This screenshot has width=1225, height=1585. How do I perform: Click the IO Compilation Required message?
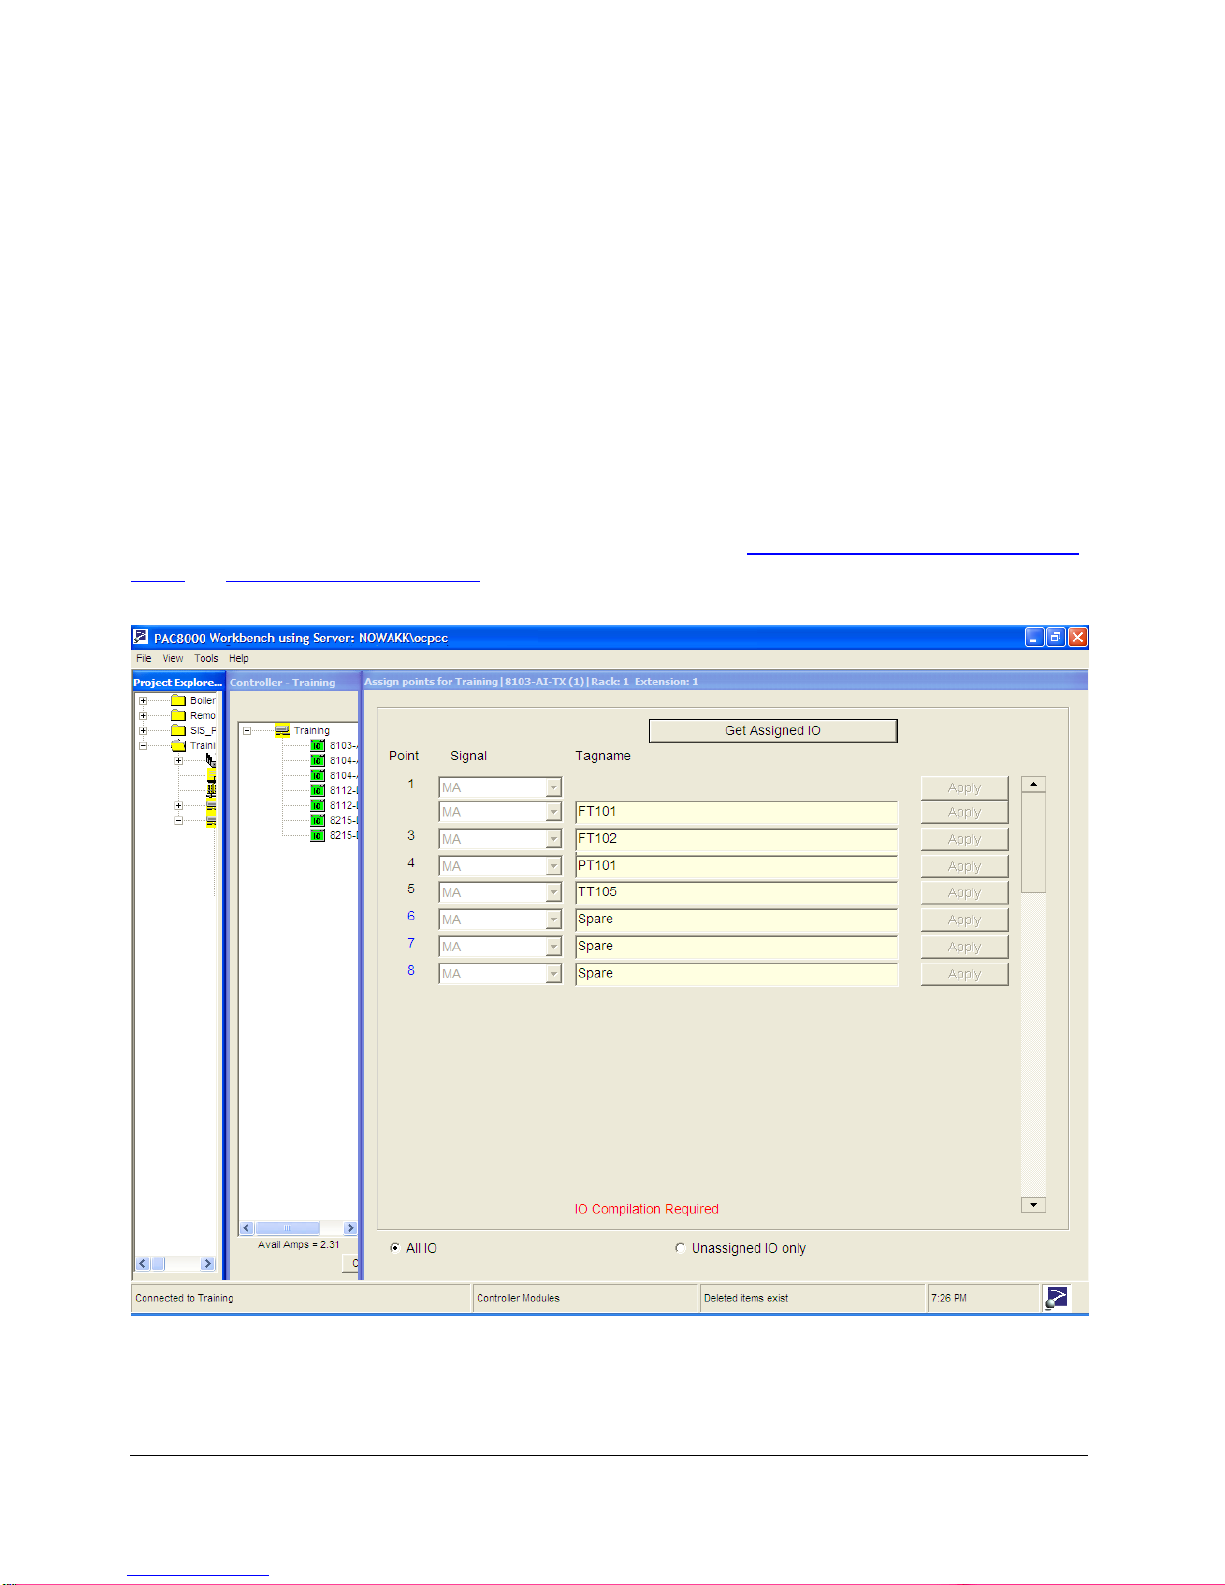646,1209
